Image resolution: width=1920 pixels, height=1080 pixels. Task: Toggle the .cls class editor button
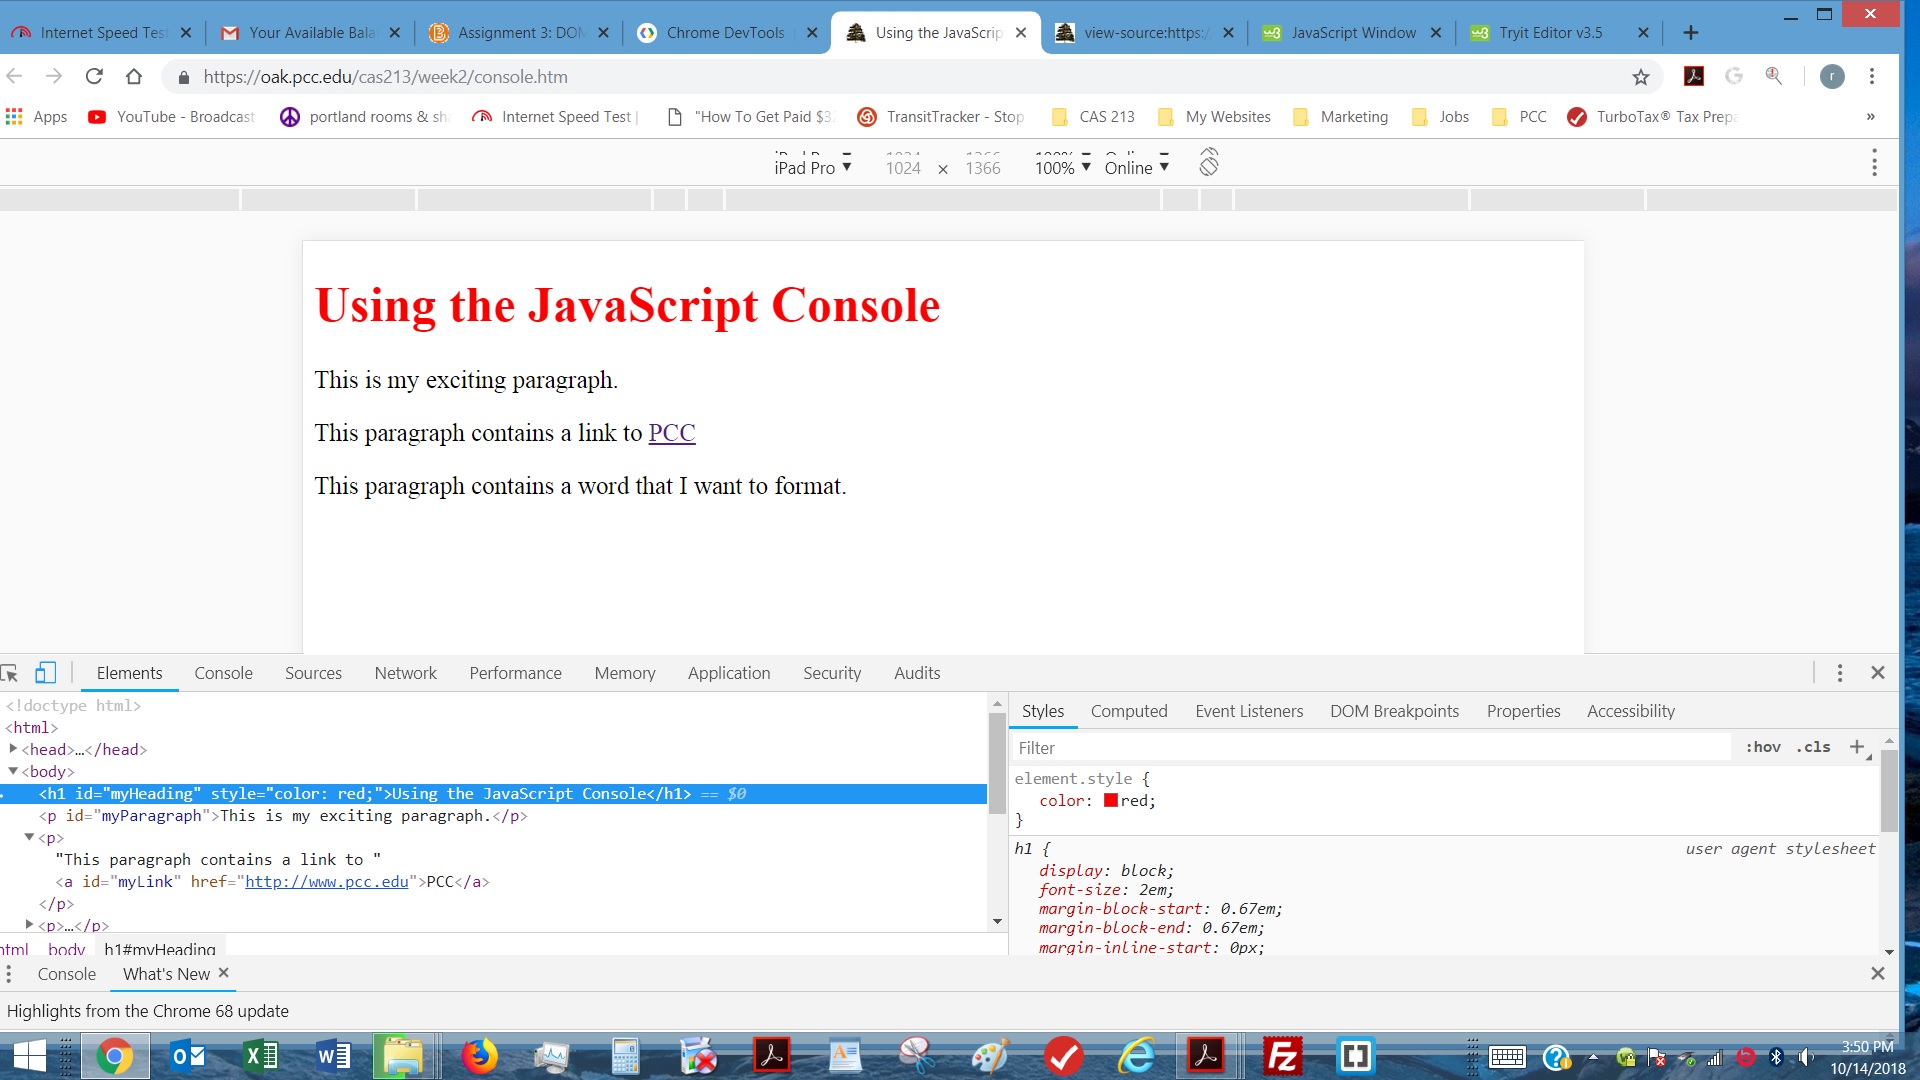coord(1813,747)
